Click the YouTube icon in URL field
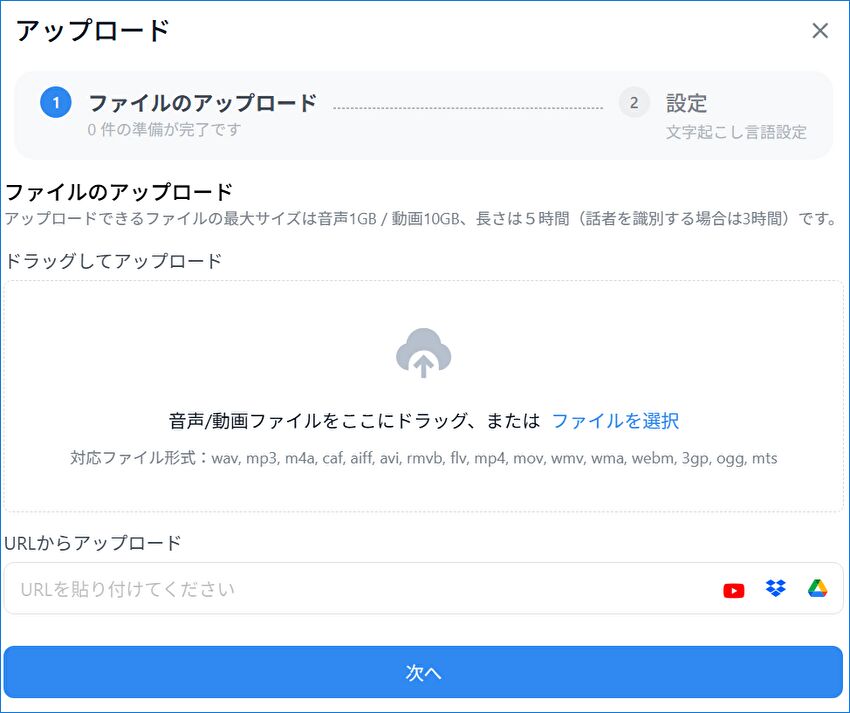 pos(734,590)
